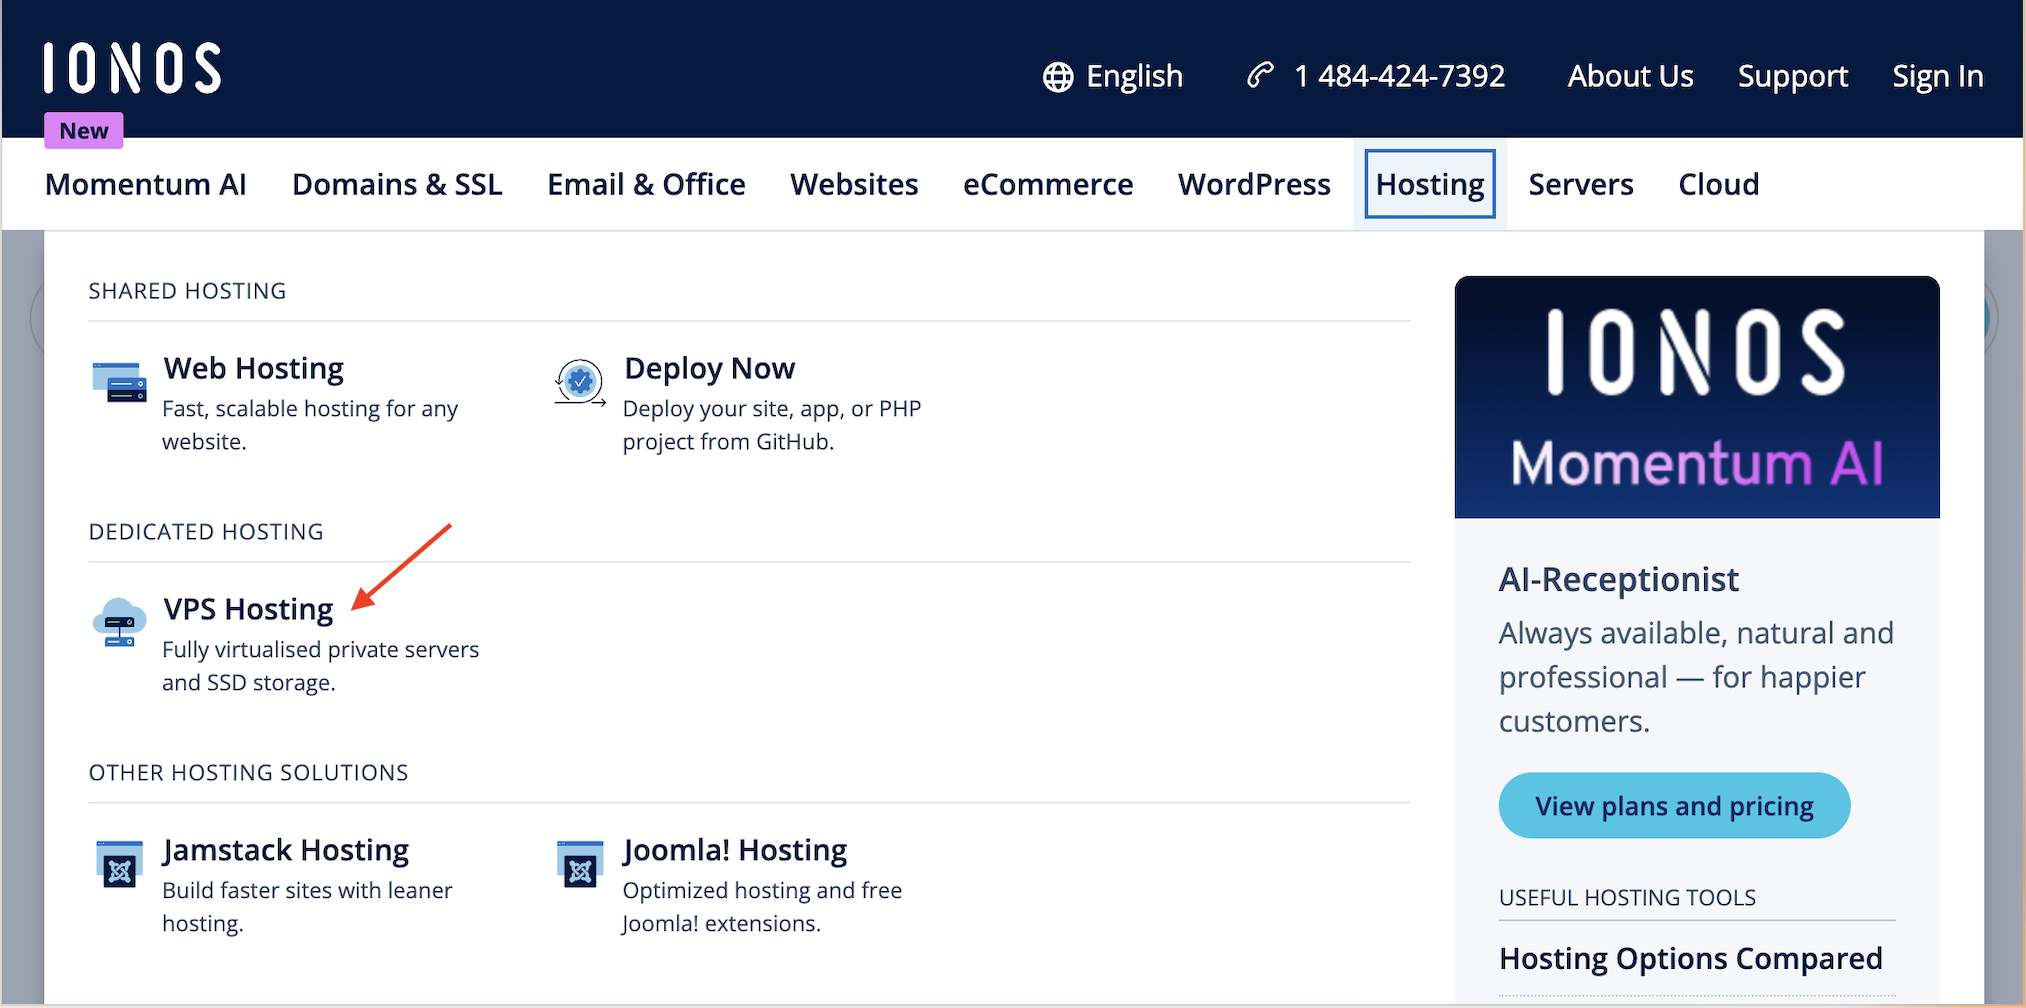Click the IONOS Momentum AI banner image
The width and height of the screenshot is (2026, 1008).
click(x=1697, y=397)
